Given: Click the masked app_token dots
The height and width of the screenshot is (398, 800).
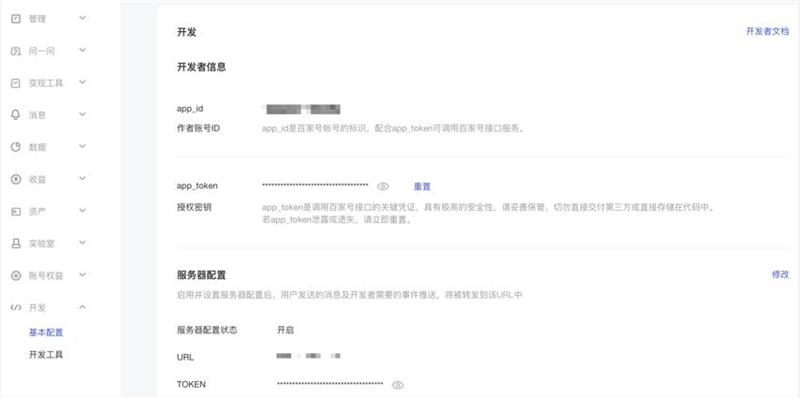Looking at the screenshot, I should coord(315,185).
